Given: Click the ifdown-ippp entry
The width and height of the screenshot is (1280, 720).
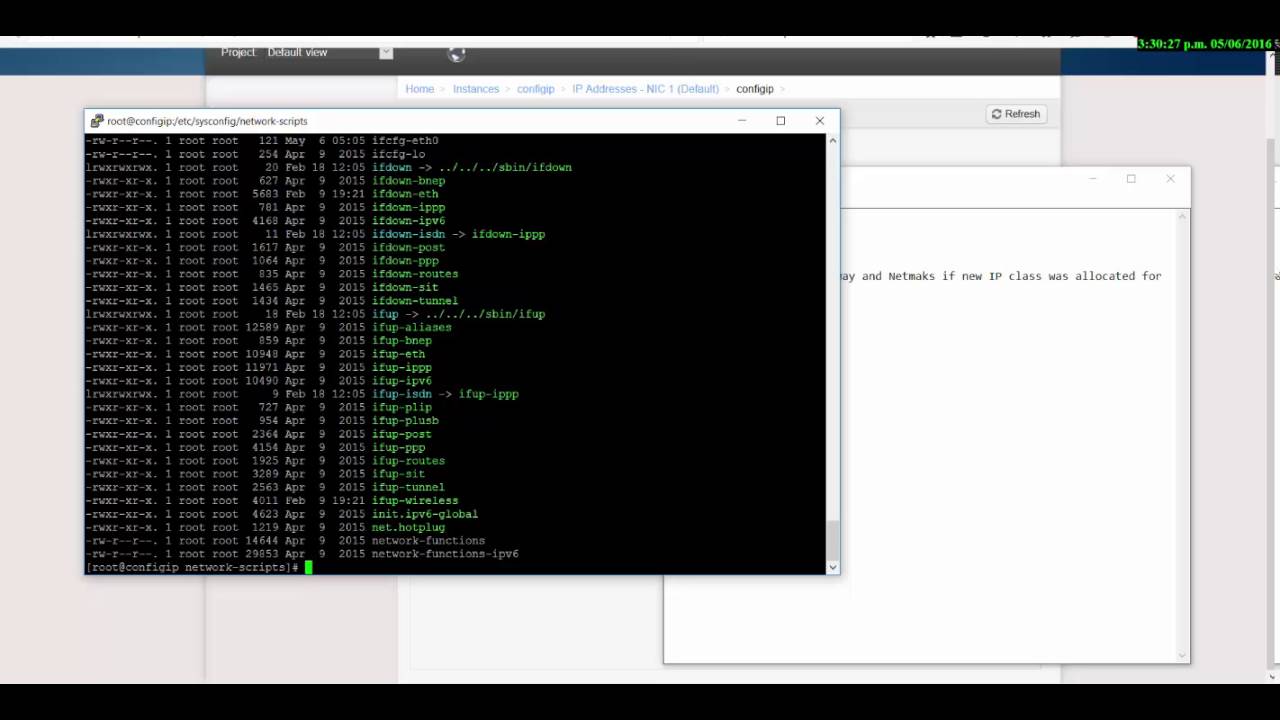Looking at the screenshot, I should click(408, 207).
